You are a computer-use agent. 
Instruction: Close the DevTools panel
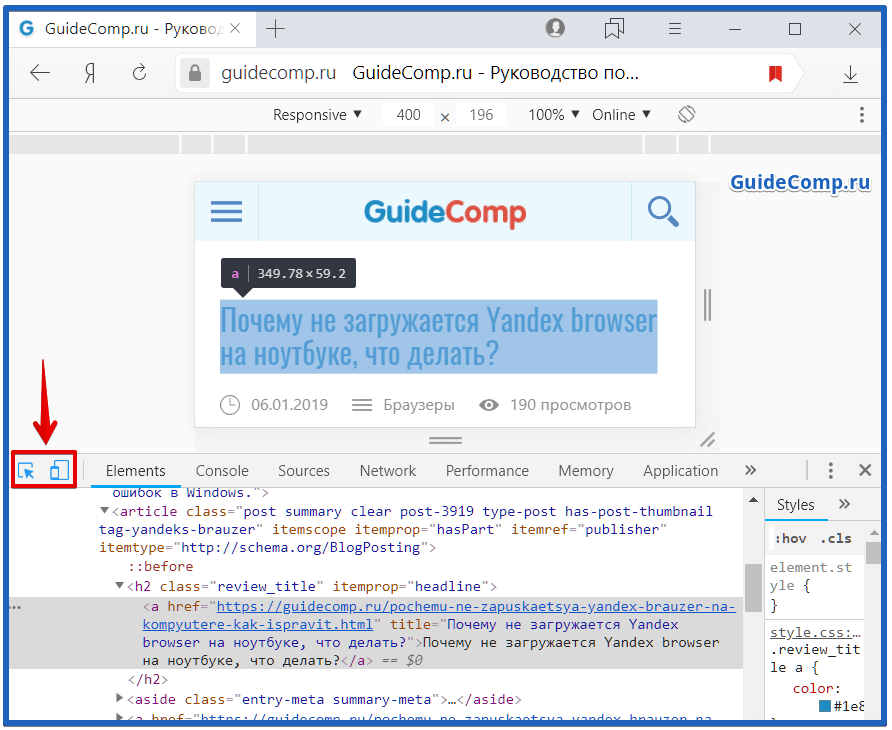pyautogui.click(x=865, y=470)
